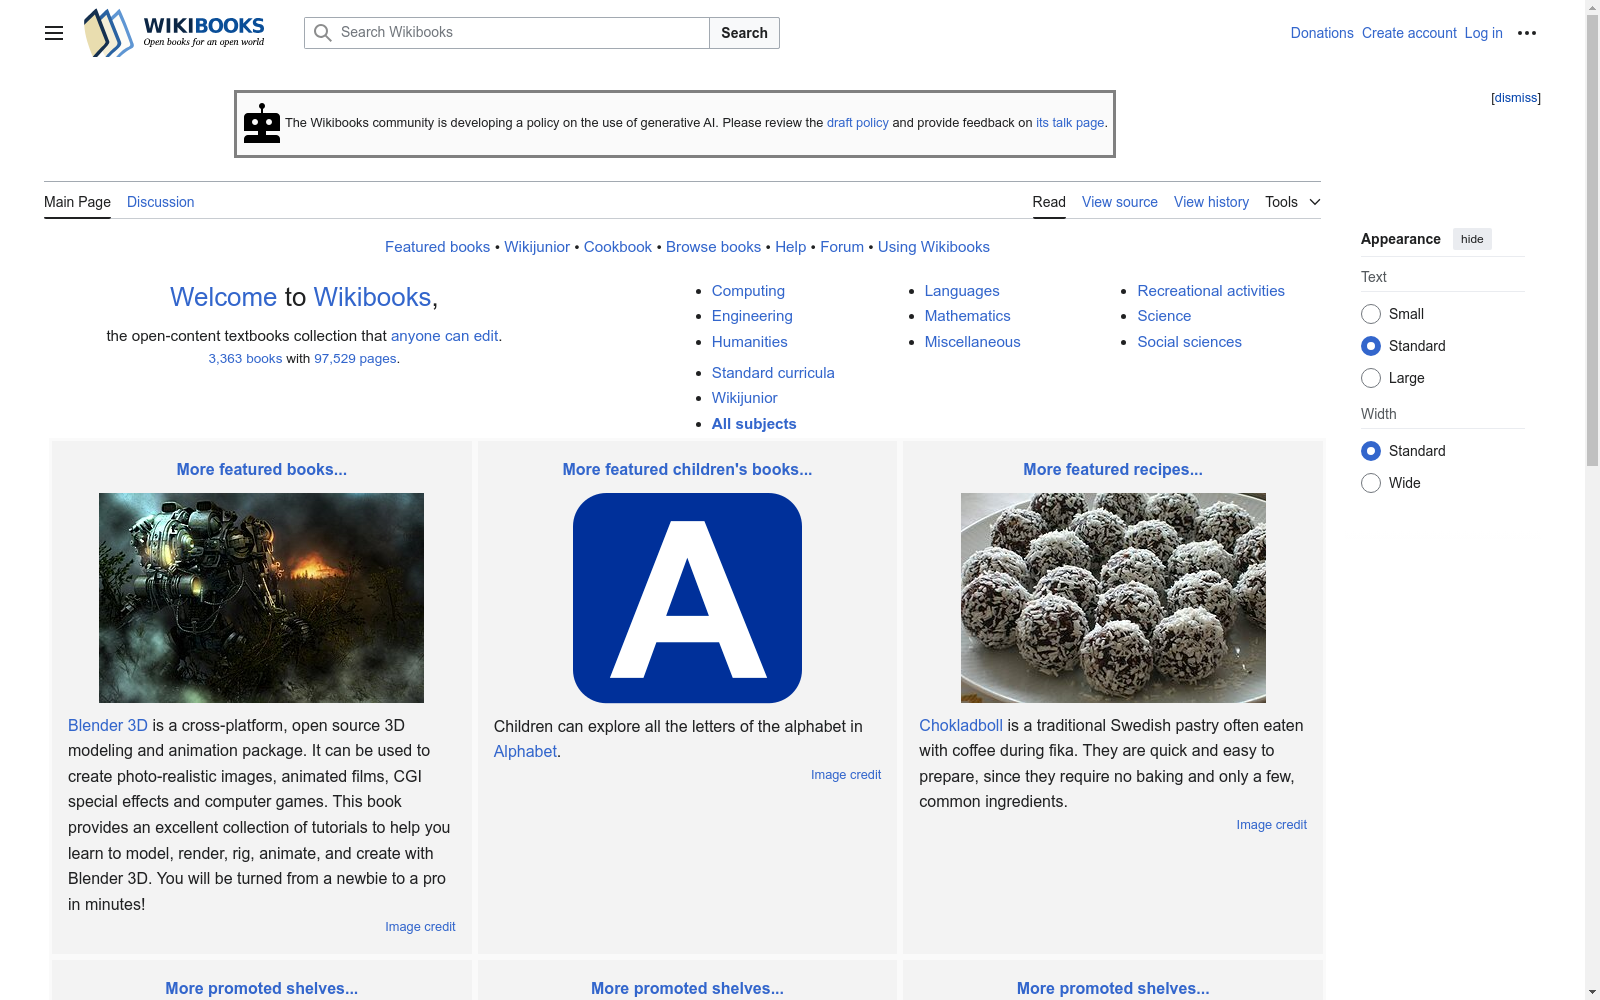Visit the Forum link
1600x1000 pixels.
click(842, 247)
